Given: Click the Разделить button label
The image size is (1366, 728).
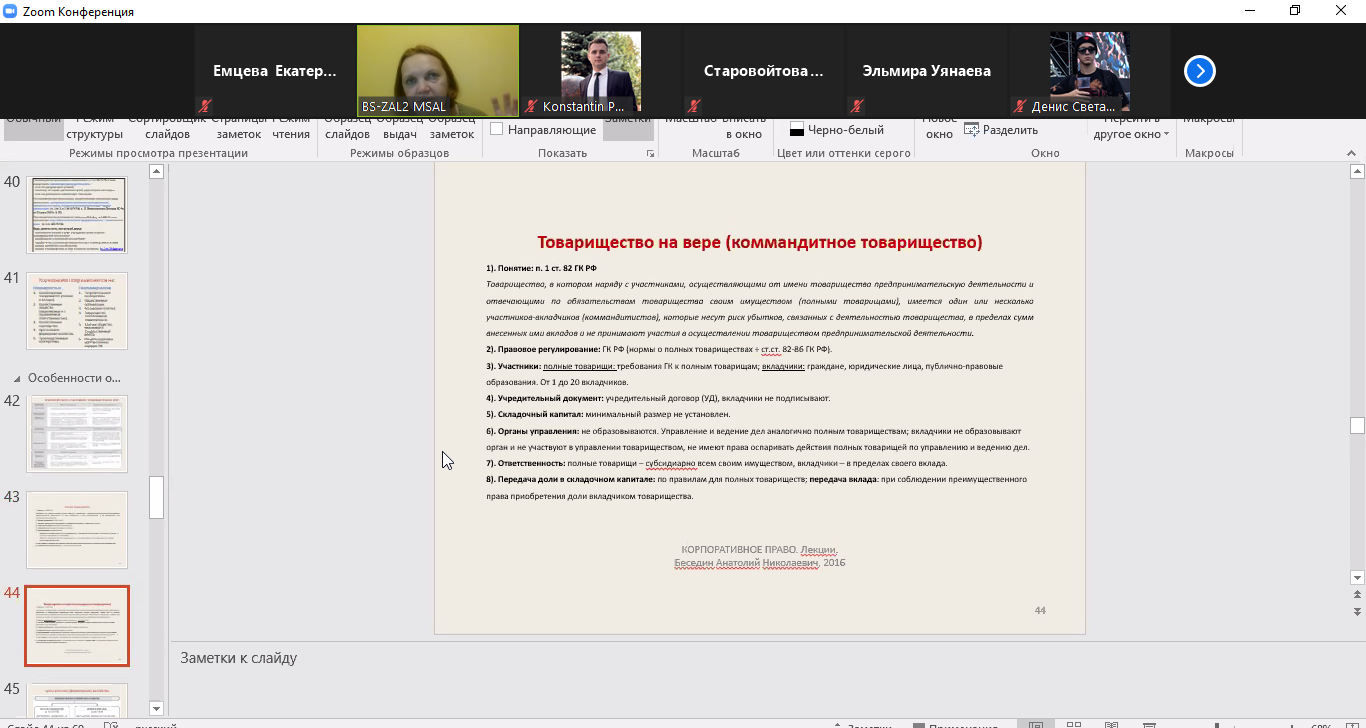Looking at the screenshot, I should coord(1010,130).
